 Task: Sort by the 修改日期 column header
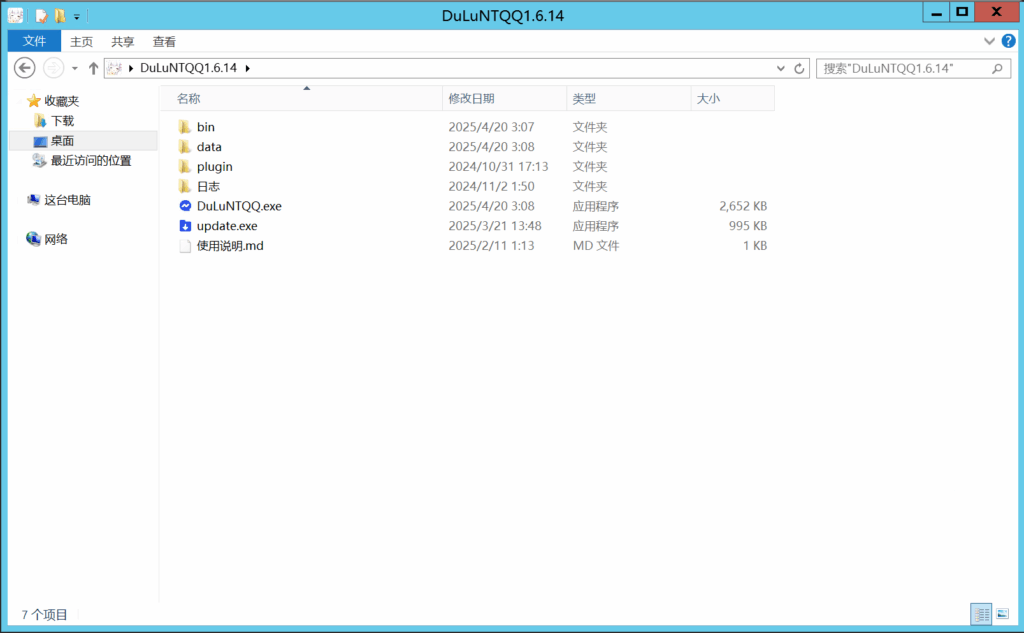(504, 99)
